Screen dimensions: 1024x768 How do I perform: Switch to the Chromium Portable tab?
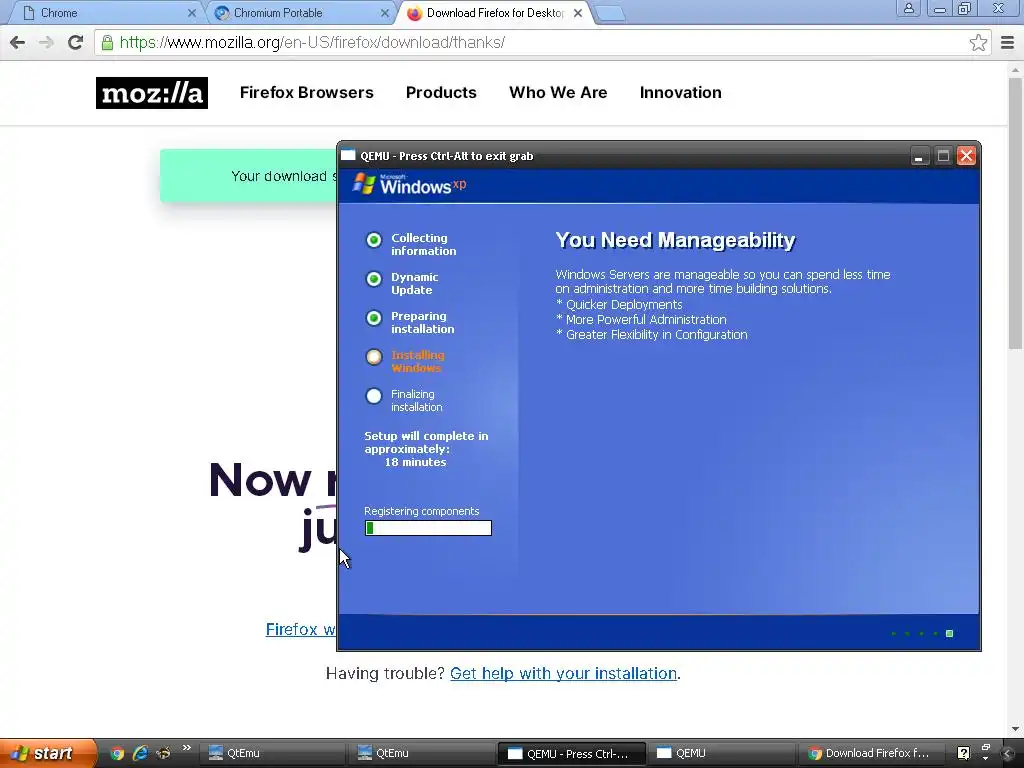click(x=302, y=13)
